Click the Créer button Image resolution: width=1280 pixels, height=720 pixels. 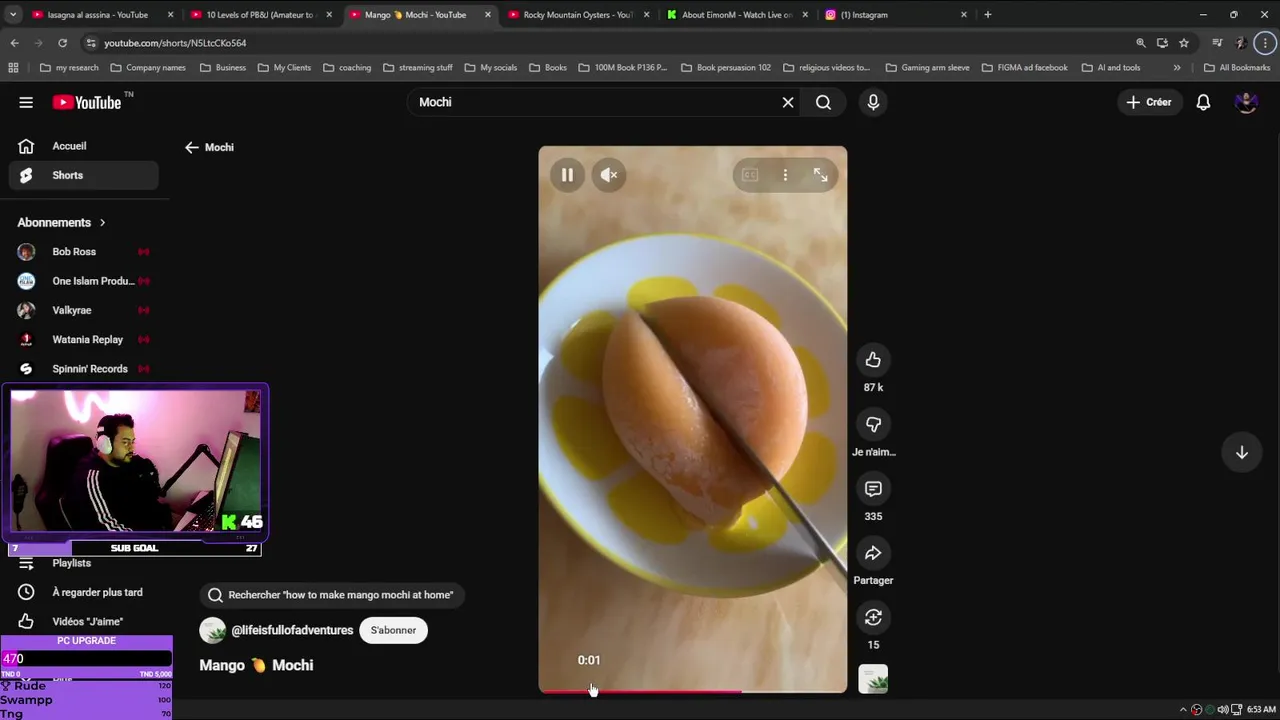tap(1148, 102)
